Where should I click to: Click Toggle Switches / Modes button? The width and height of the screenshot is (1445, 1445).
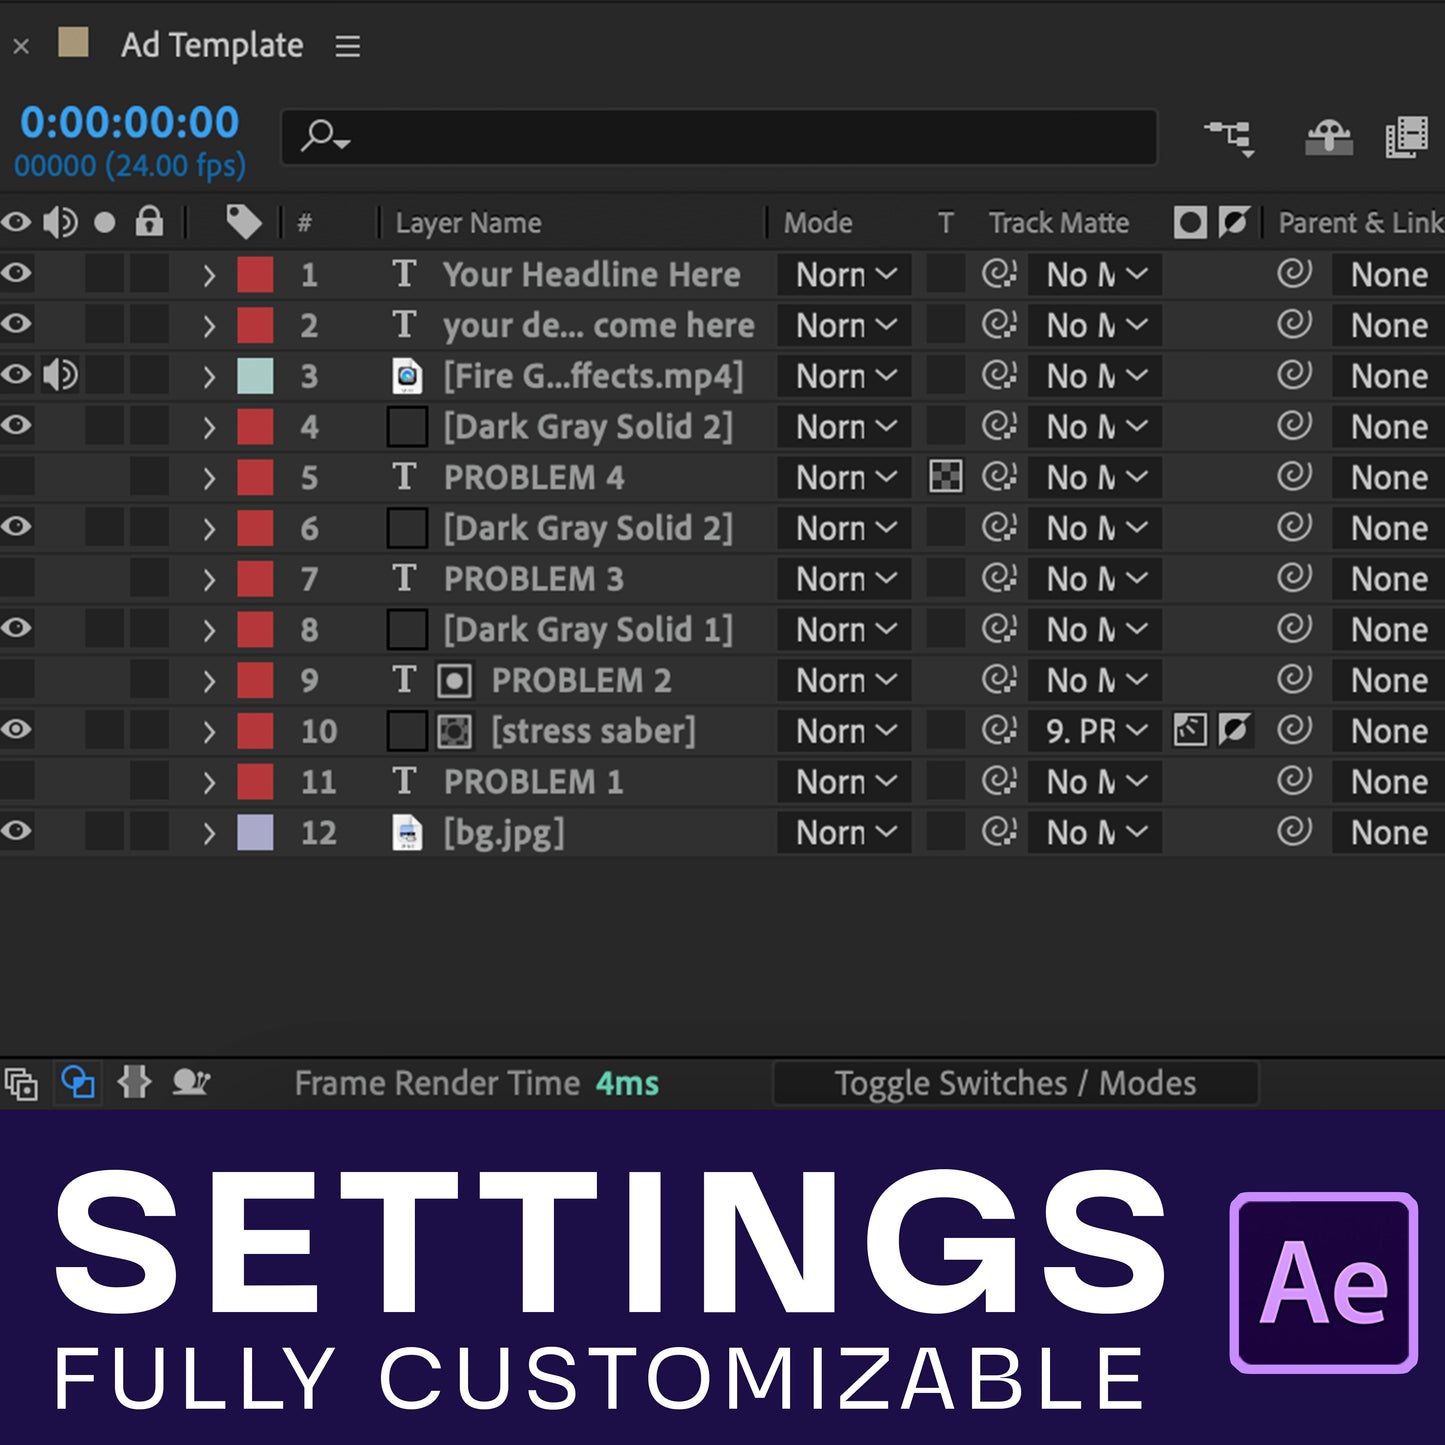[x=1014, y=1083]
